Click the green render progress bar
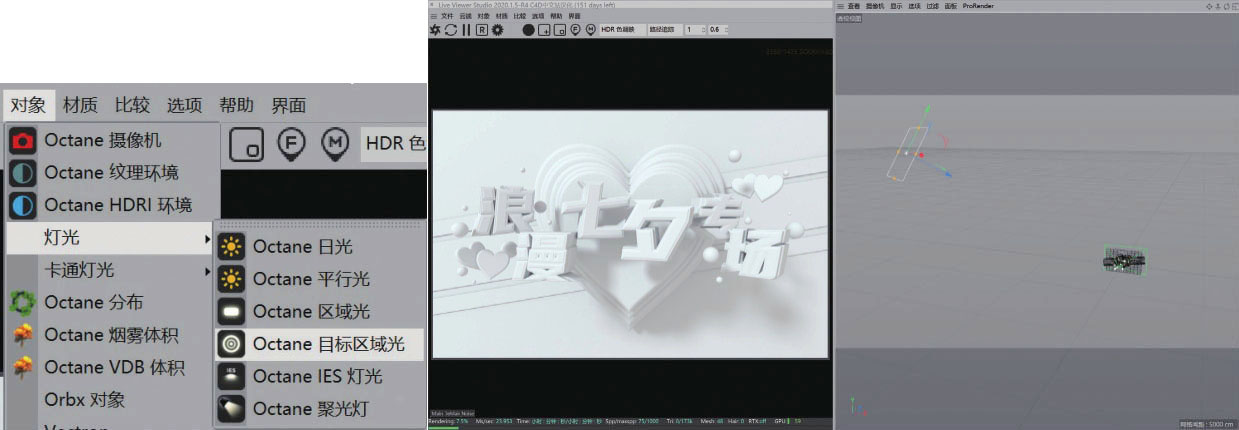The width and height of the screenshot is (1239, 430). 443,427
